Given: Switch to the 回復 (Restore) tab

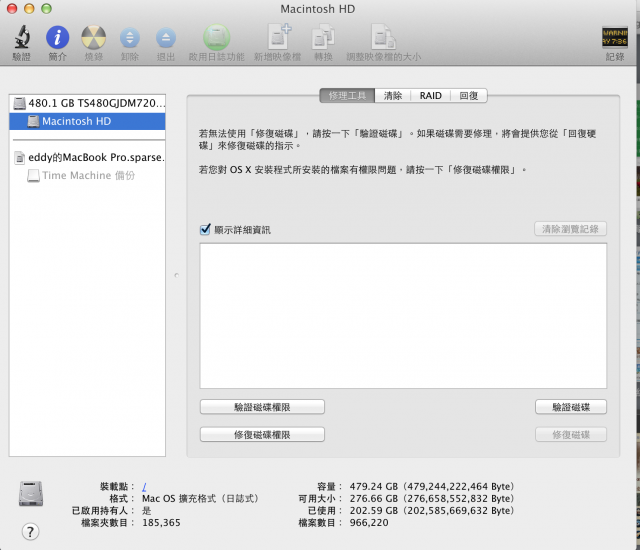Looking at the screenshot, I should (x=469, y=96).
